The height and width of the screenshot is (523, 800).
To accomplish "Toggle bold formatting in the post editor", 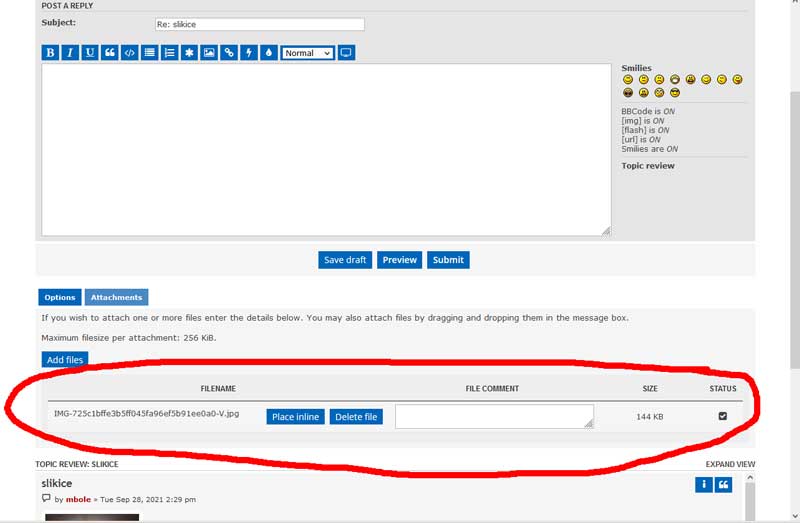I will (50, 53).
